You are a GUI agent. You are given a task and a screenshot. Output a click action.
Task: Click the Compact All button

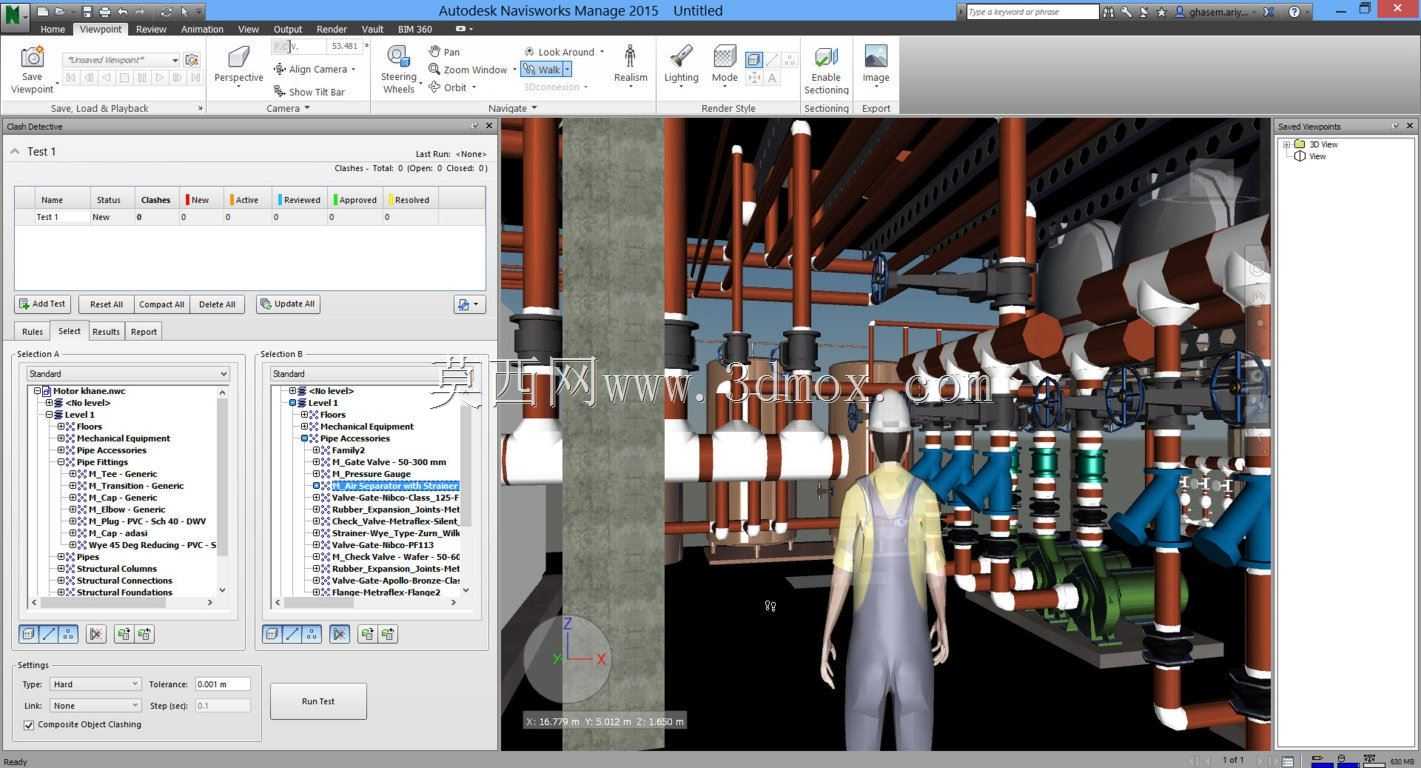161,304
